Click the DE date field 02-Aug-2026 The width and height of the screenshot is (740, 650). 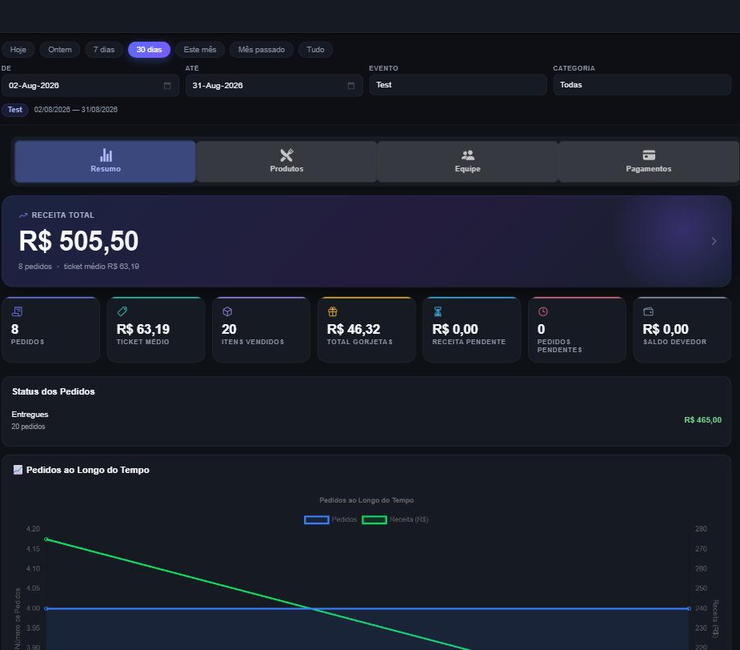90,85
